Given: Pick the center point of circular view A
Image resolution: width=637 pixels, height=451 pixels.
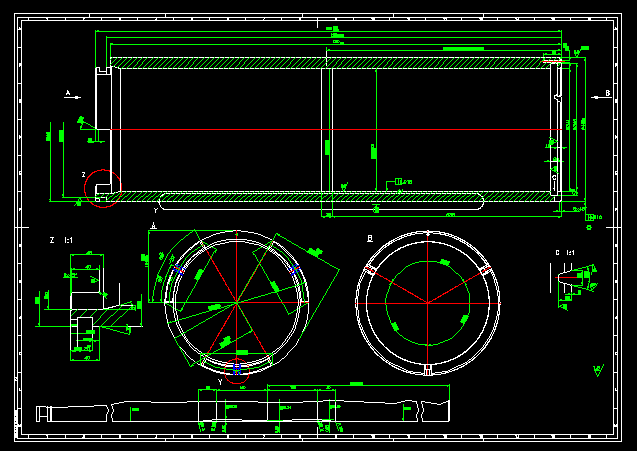Looking at the screenshot, I should (x=237, y=303).
